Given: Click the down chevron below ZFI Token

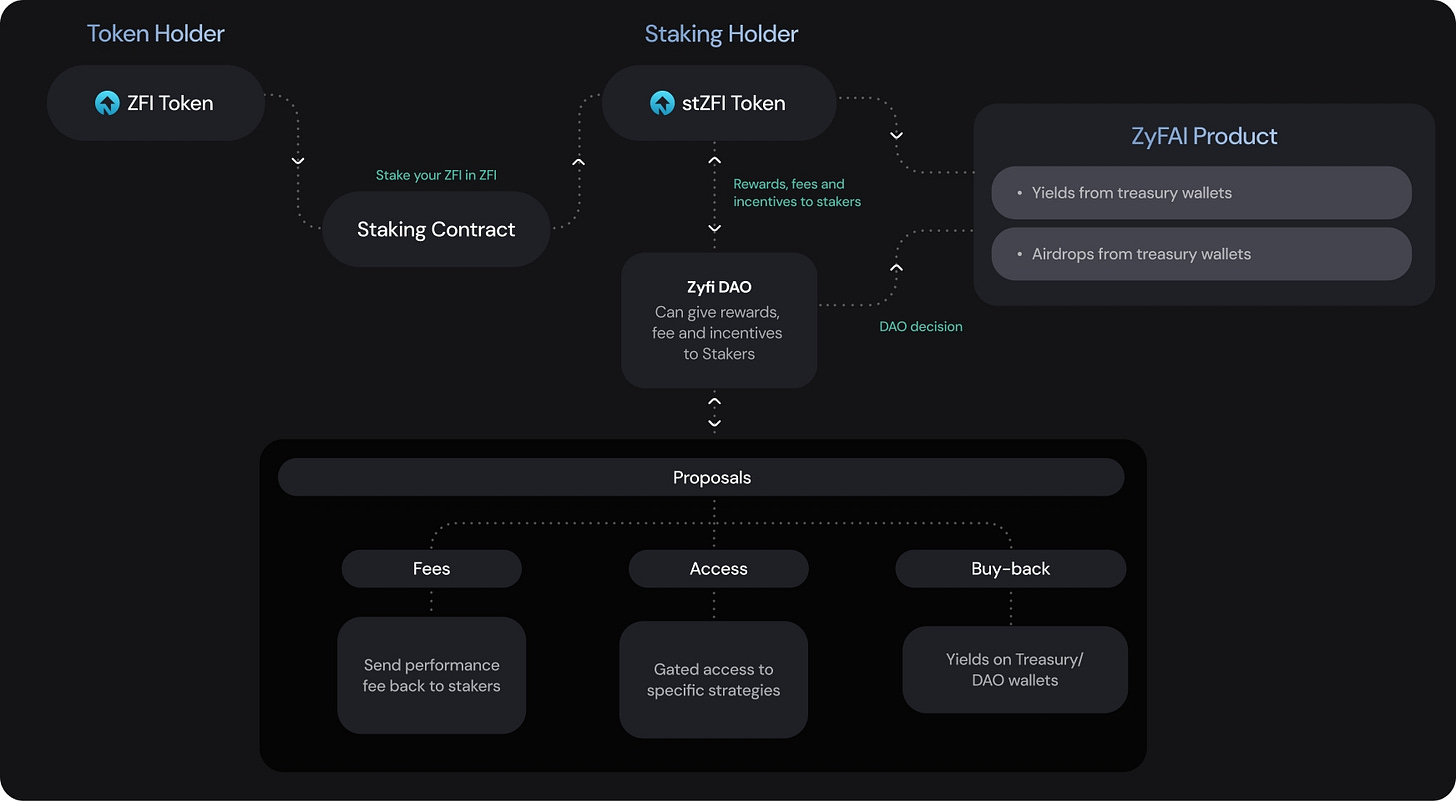Looking at the screenshot, I should point(297,161).
